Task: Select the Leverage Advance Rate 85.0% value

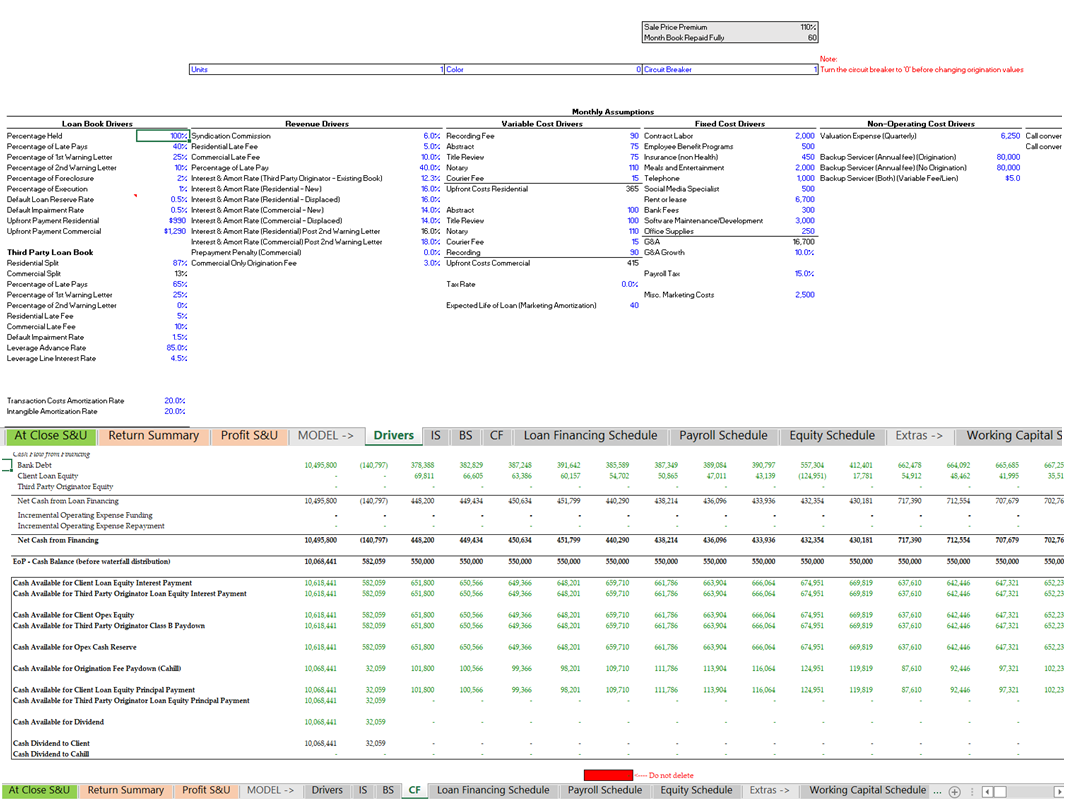Action: tap(177, 348)
